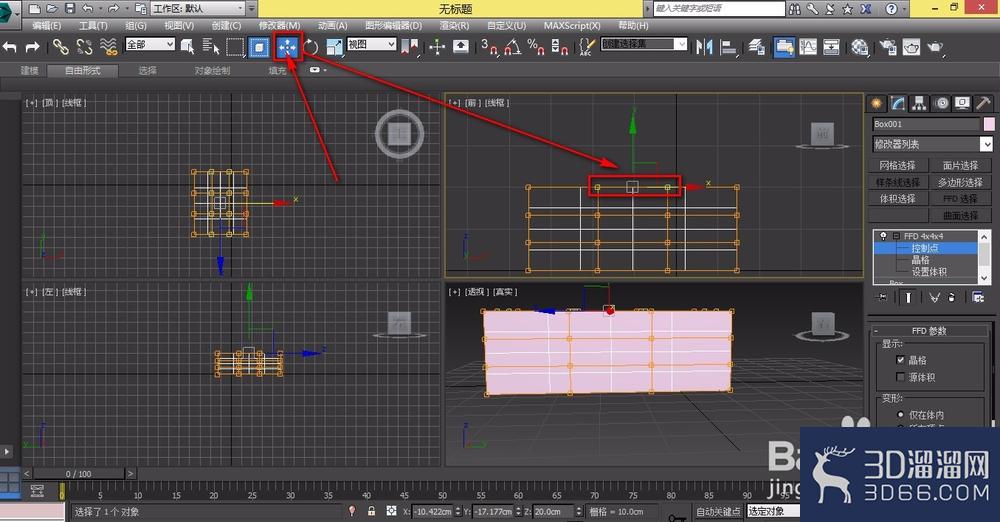The image size is (1000, 522).
Task: Open the MAXScript(X) menu
Action: 572,26
